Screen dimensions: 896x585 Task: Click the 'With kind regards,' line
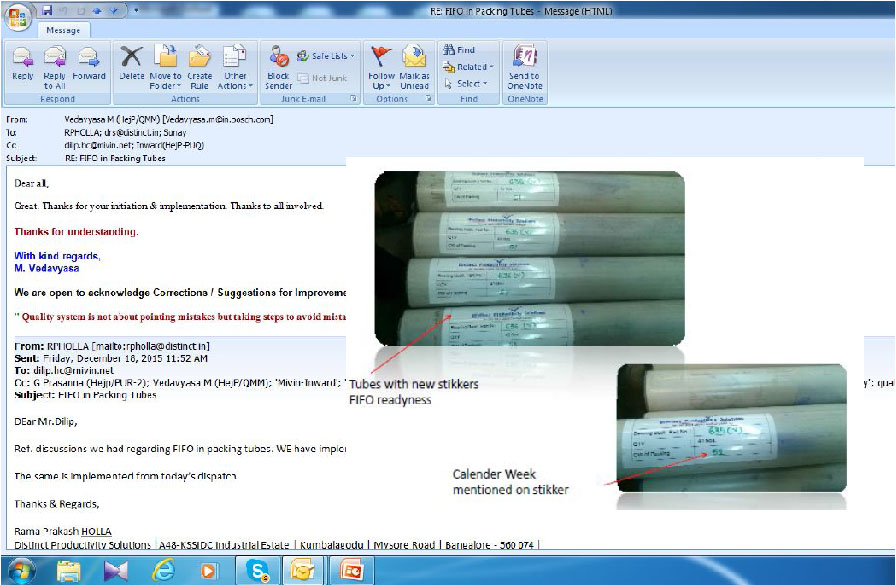[57, 255]
